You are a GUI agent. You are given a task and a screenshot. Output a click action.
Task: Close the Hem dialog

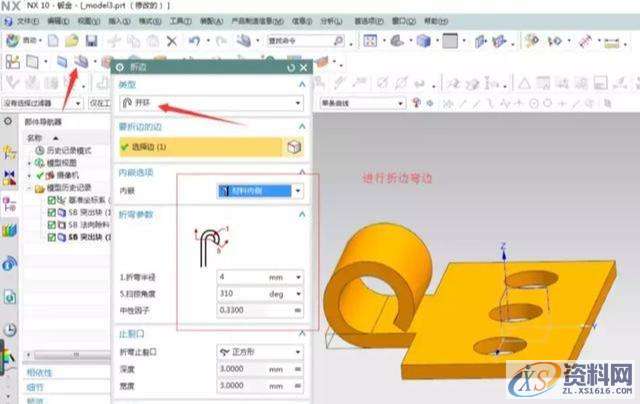pos(303,67)
